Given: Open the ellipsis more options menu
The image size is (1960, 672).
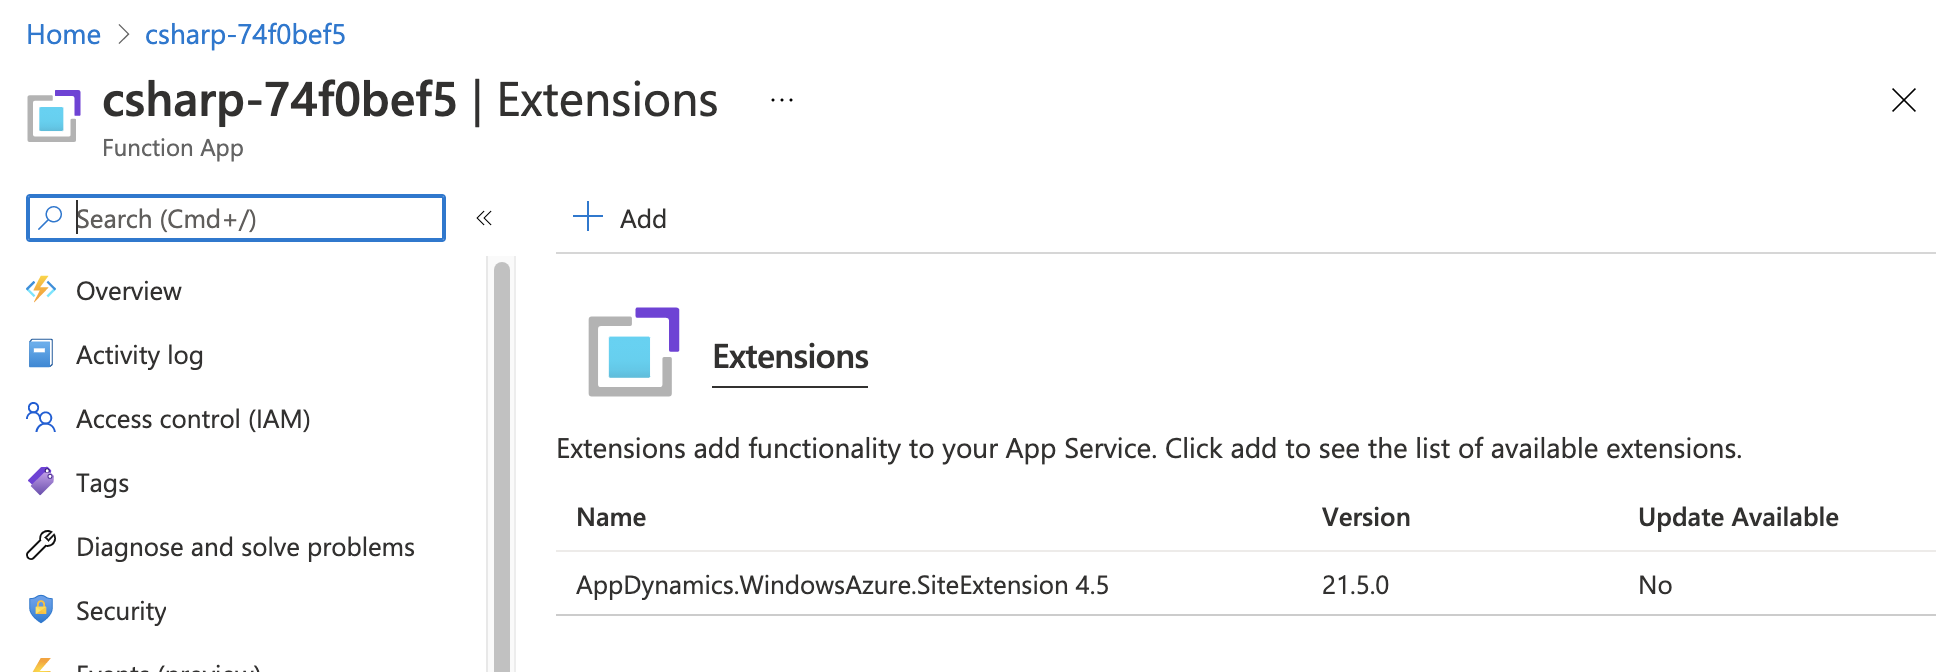Looking at the screenshot, I should pos(780,99).
